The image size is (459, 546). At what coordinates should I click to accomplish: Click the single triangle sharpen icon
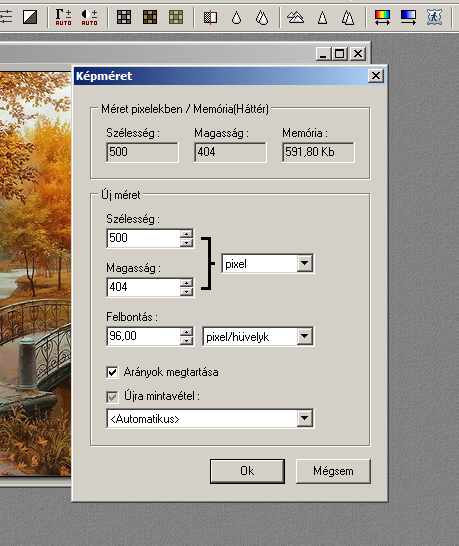[x=322, y=17]
